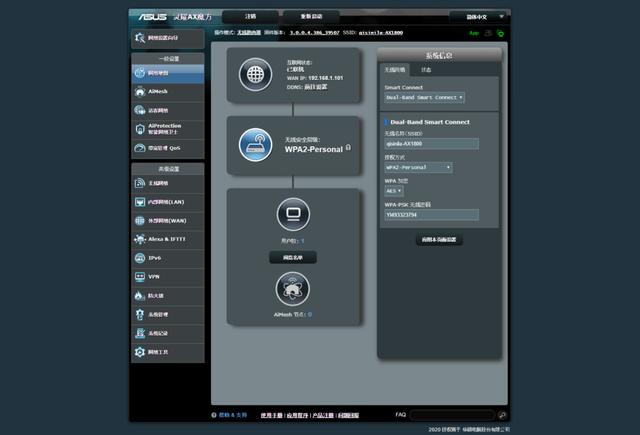Open the user manual footer link
Viewport: 640px width, 435px height.
coord(271,415)
